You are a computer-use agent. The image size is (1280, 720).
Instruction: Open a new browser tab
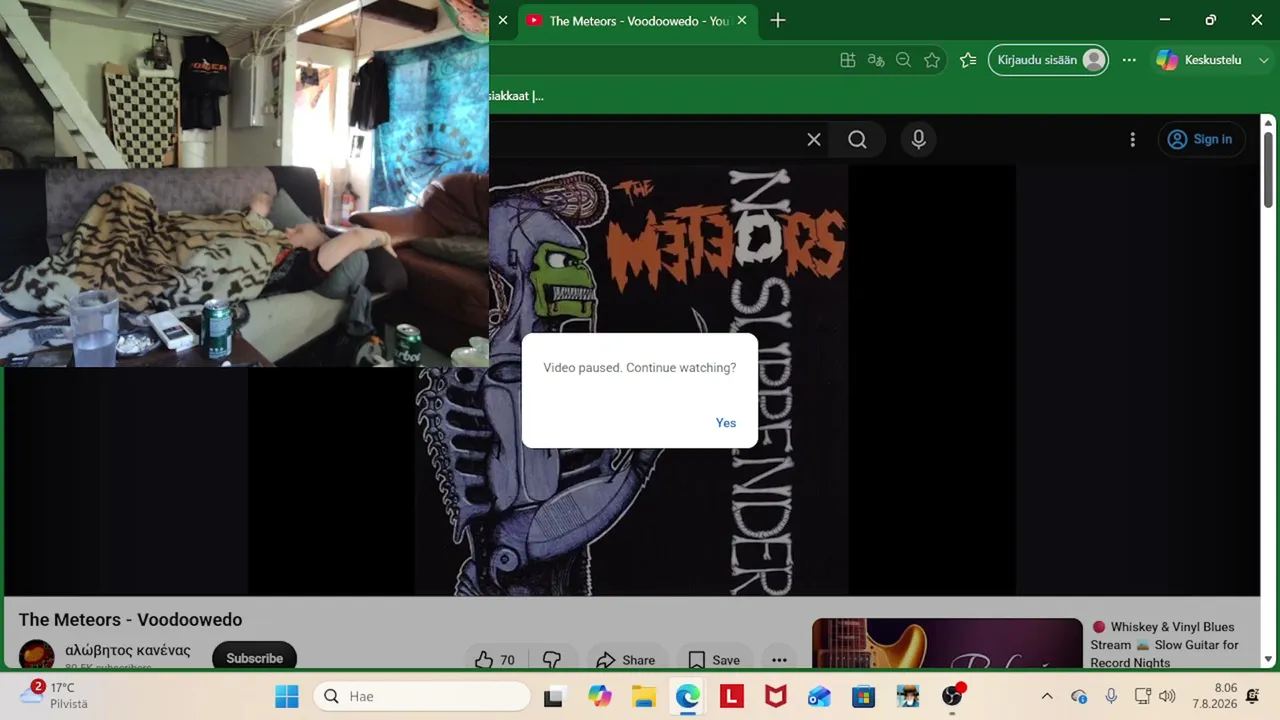tap(778, 21)
